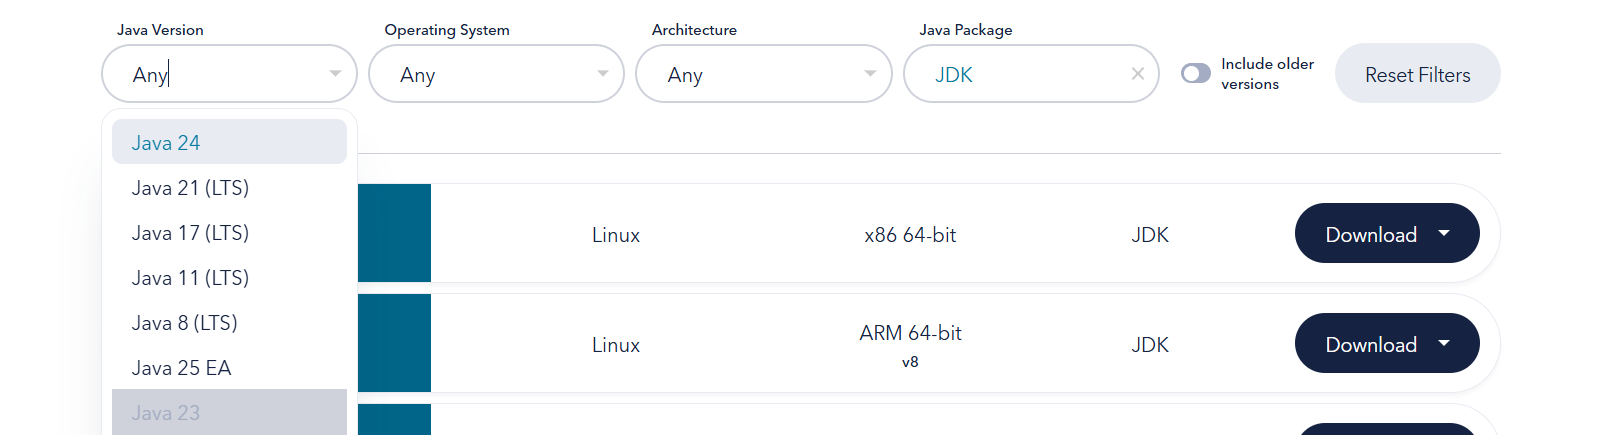
Task: Open the Java Package dropdown
Action: [x=1031, y=74]
